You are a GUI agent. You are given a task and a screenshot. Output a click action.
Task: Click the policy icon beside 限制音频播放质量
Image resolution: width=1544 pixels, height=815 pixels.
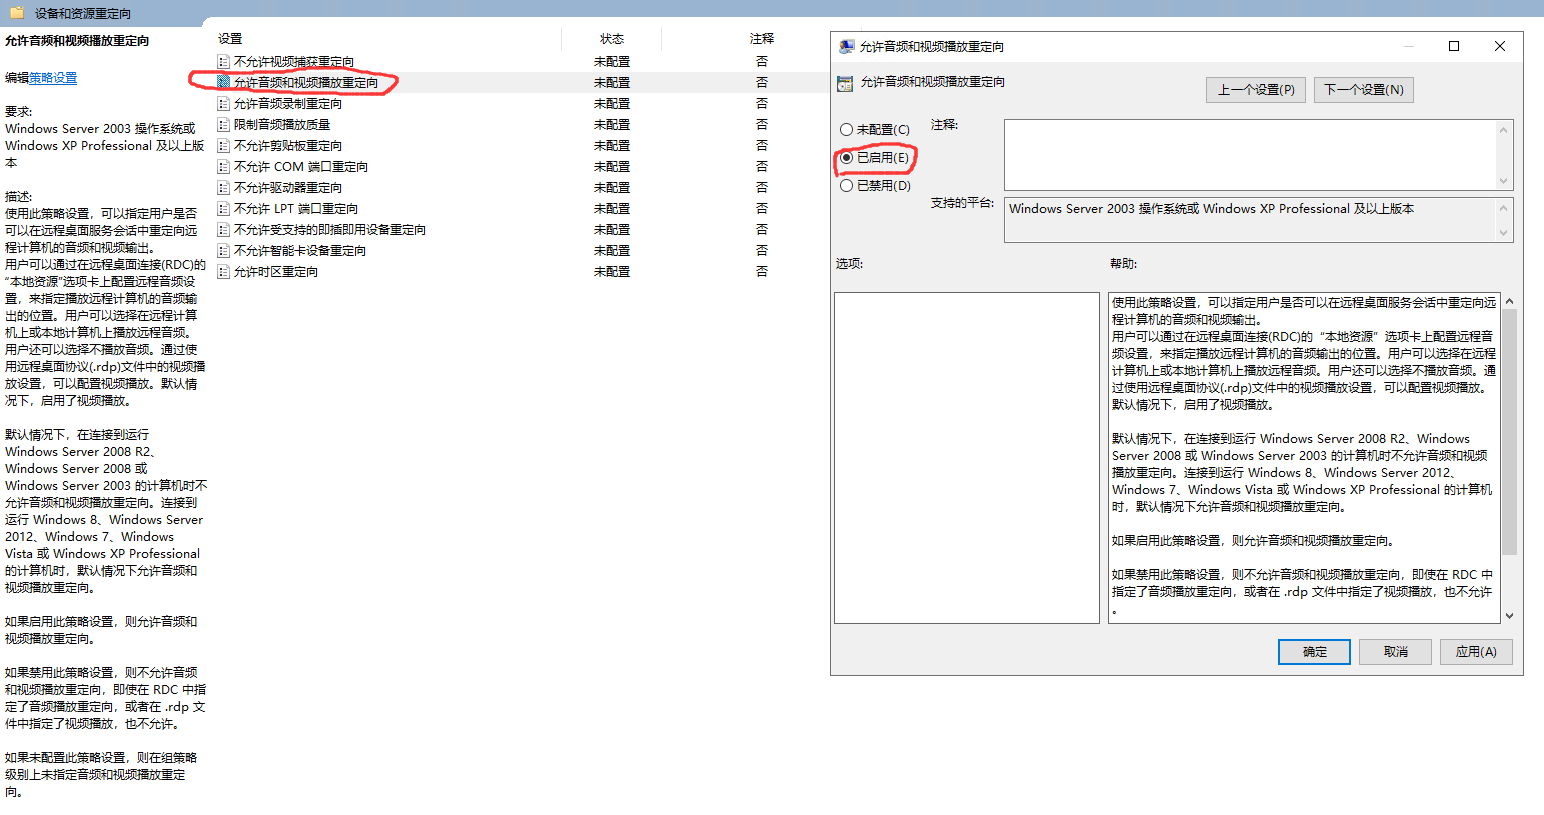tap(224, 125)
